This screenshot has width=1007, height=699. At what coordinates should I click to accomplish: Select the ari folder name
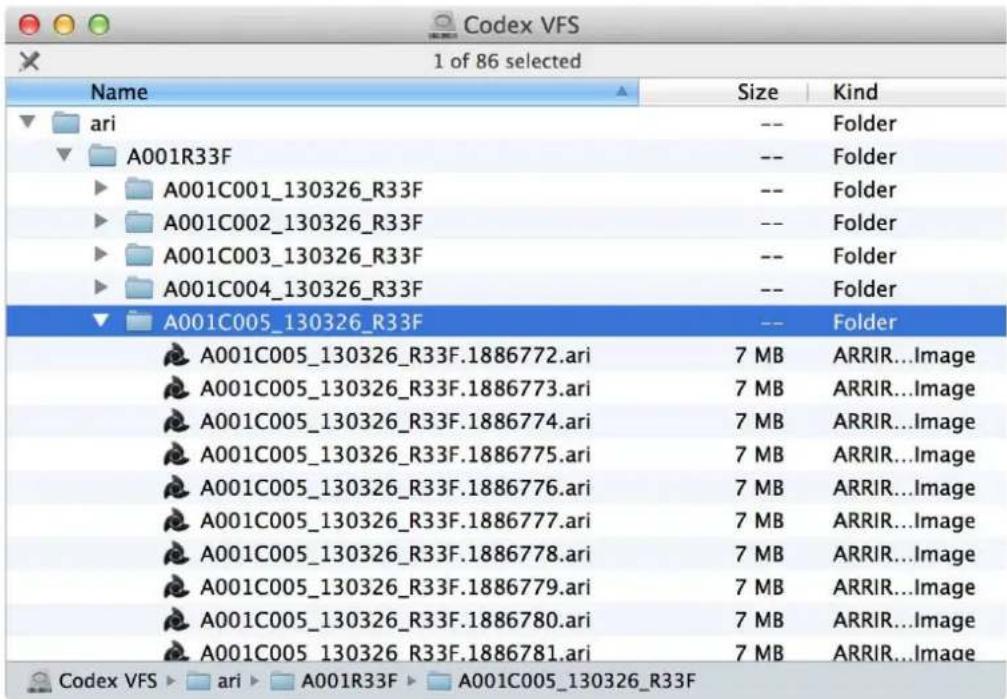(x=103, y=123)
